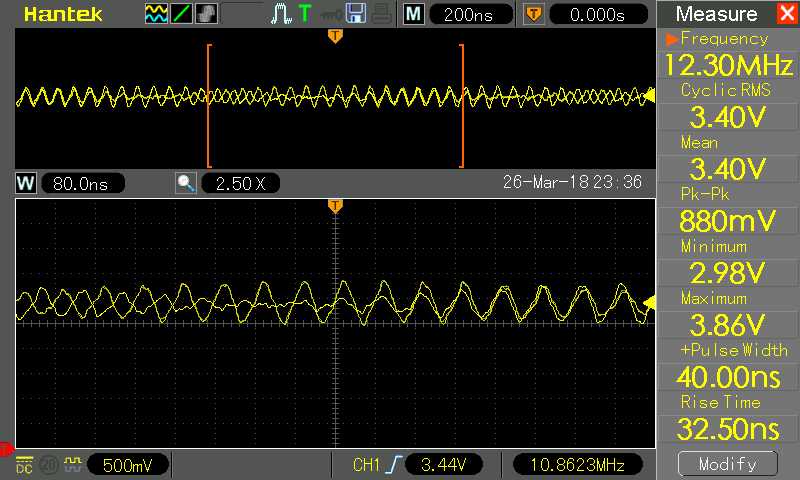Click the 3.44V trigger level value

[x=443, y=465]
